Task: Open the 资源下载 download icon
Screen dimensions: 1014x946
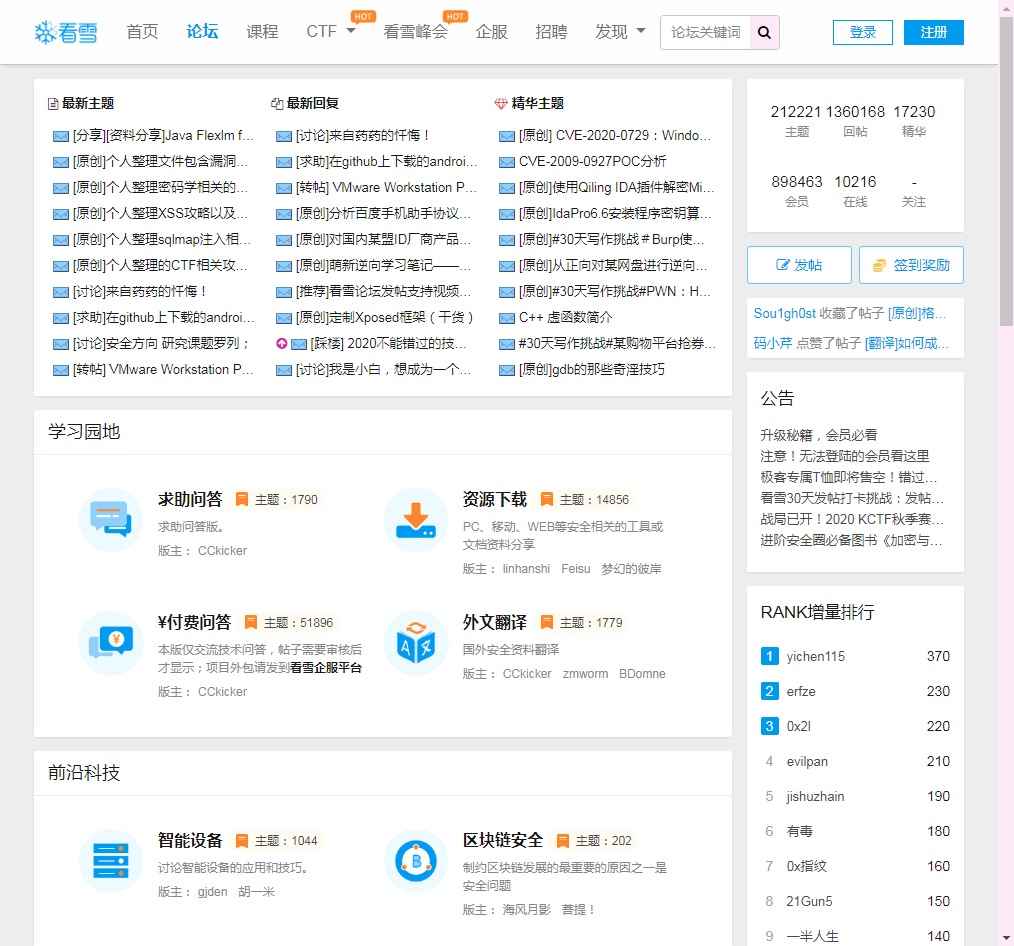Action: tap(416, 519)
